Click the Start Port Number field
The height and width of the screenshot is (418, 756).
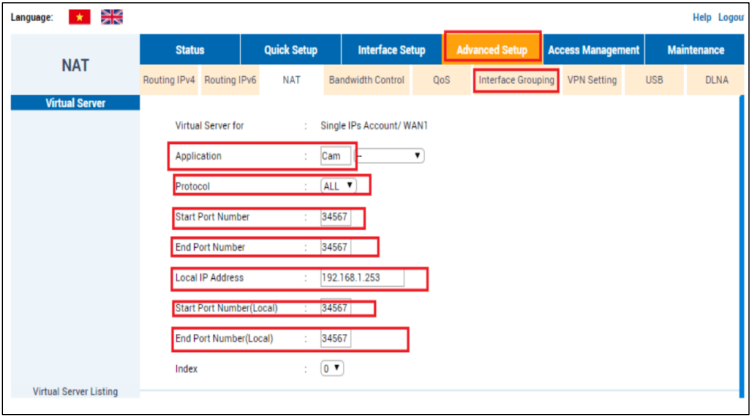pos(335,217)
